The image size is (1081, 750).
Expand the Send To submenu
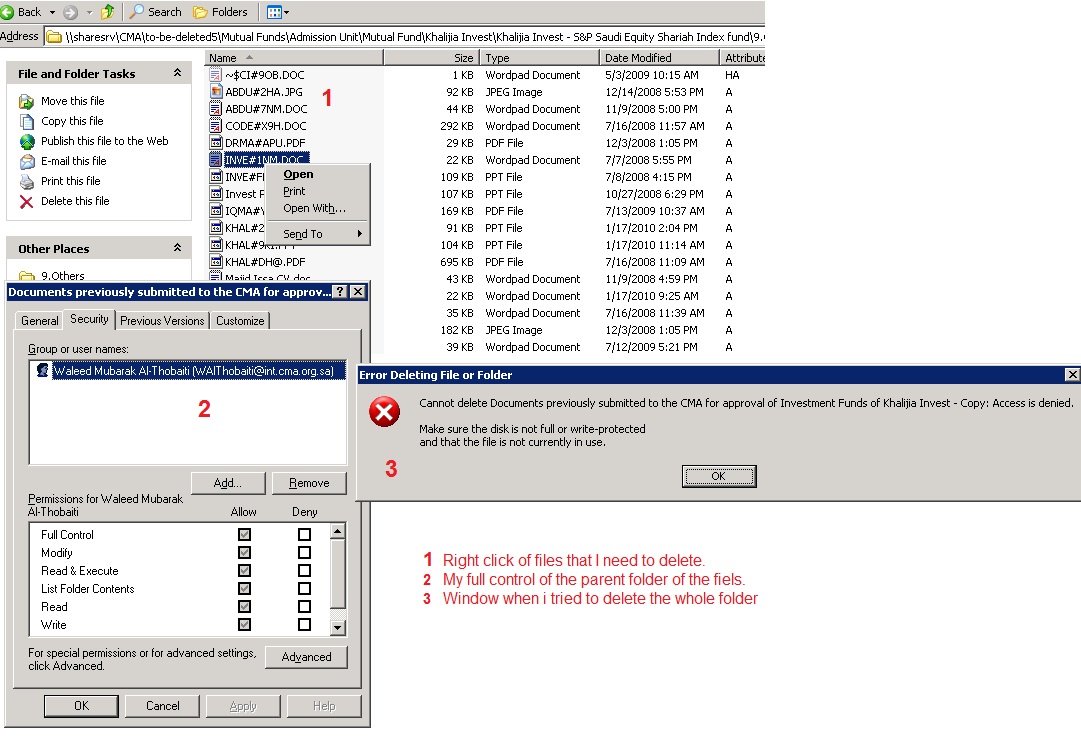tap(318, 234)
